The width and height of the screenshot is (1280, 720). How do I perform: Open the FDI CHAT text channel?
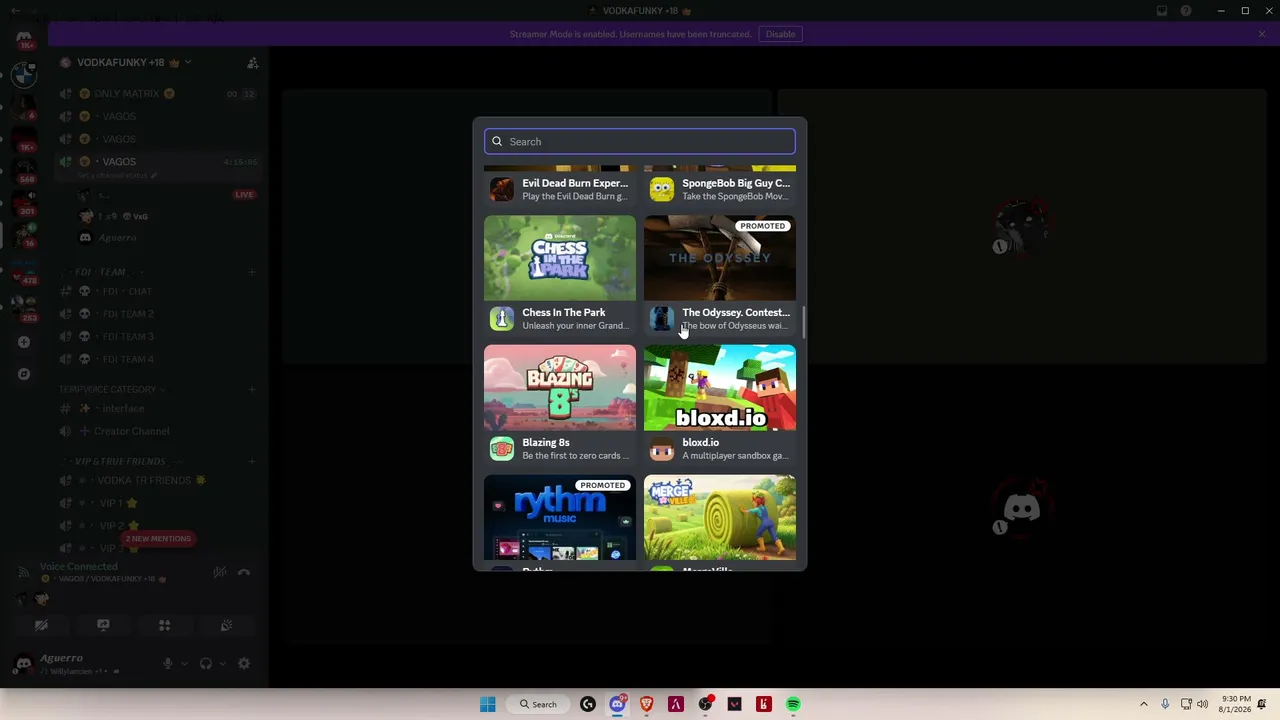[x=159, y=291]
